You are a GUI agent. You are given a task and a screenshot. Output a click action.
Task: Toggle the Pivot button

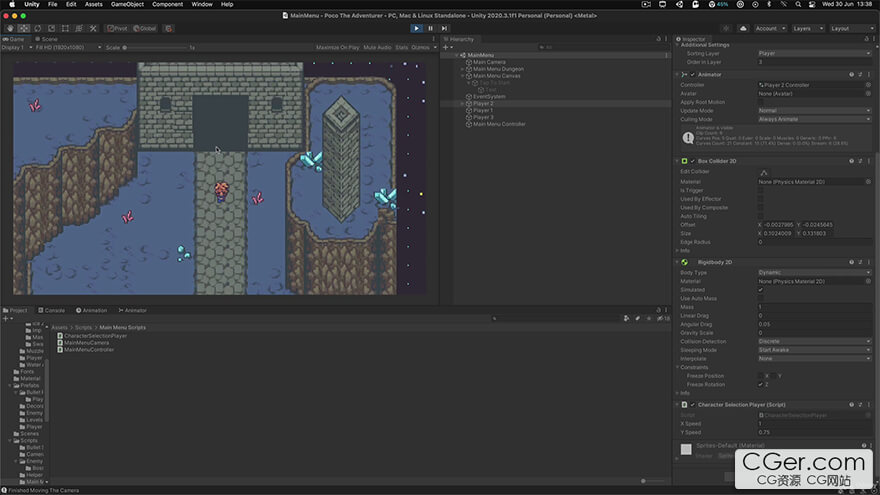point(117,28)
